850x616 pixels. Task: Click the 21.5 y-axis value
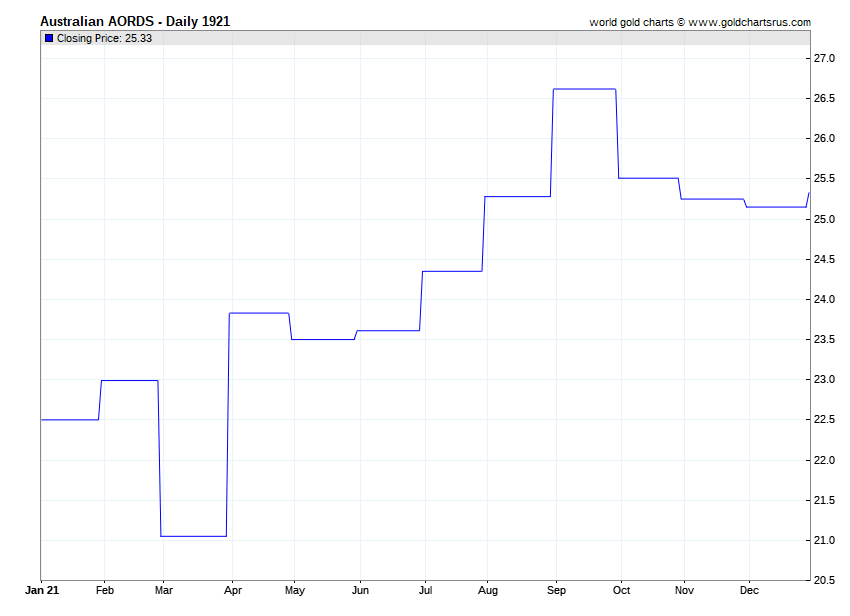[824, 500]
